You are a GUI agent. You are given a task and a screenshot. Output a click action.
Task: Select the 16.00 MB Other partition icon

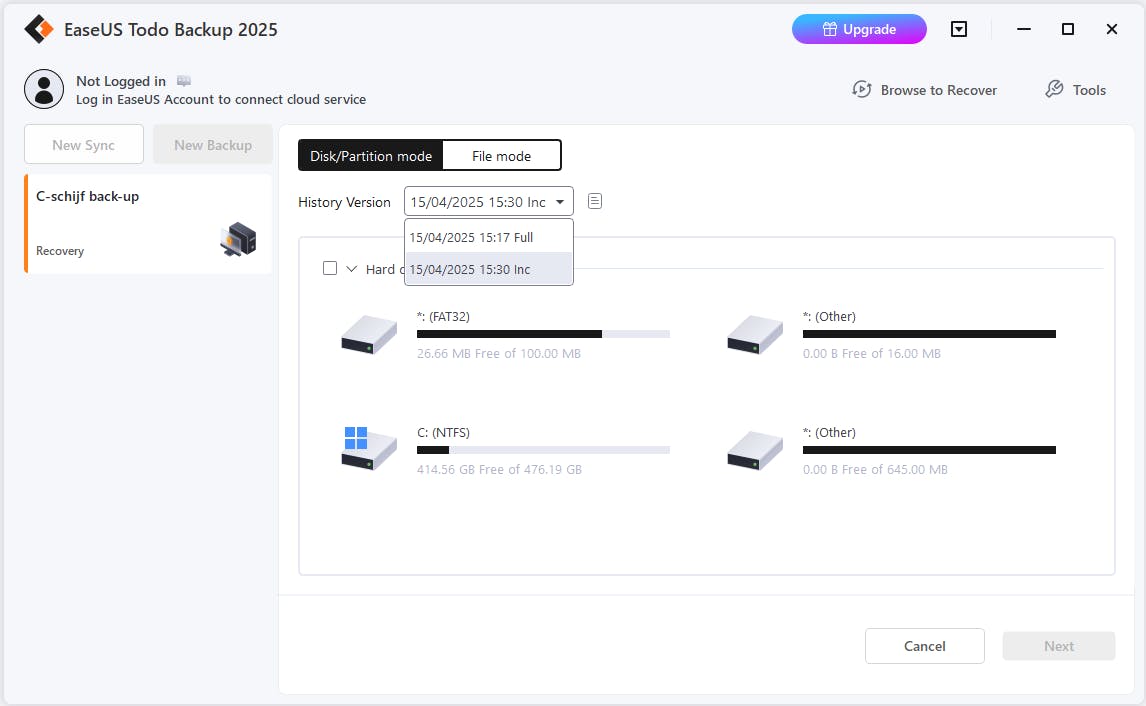[755, 335]
